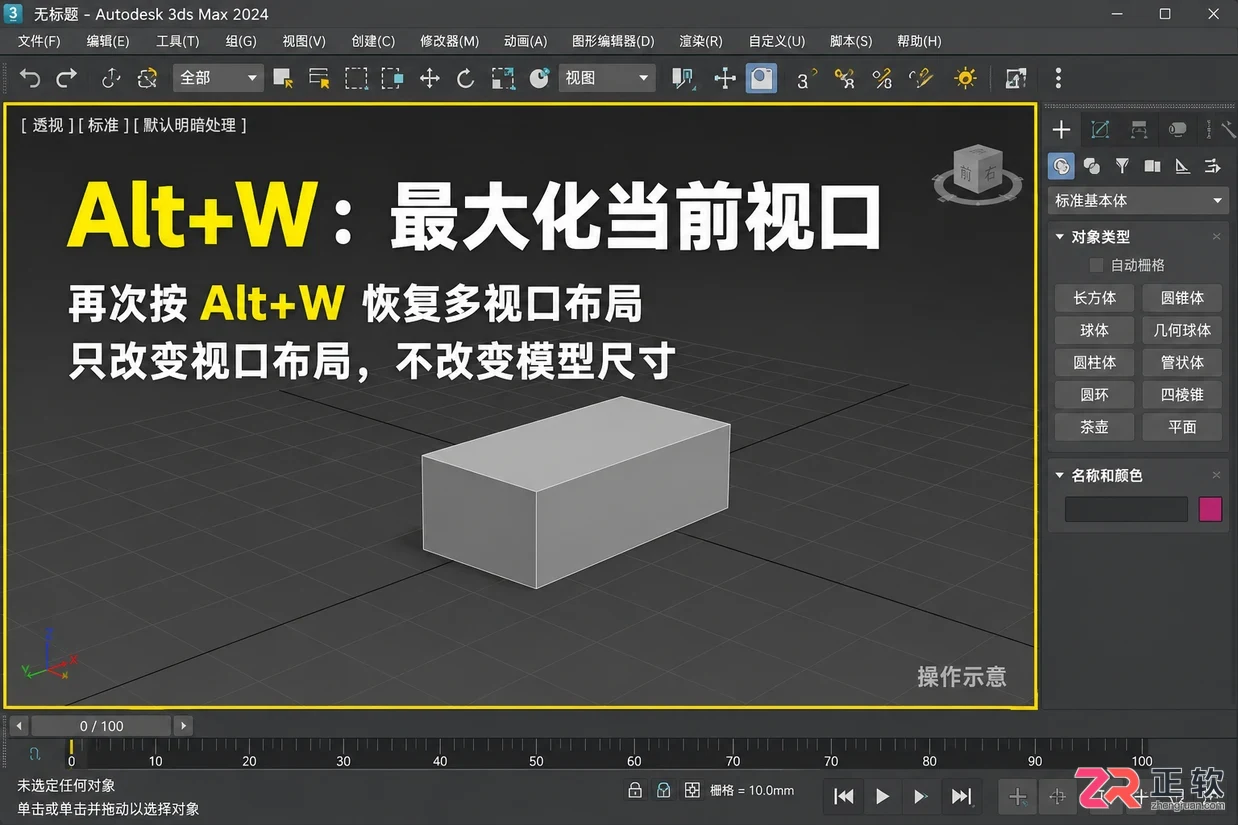Open the 视图 reference coordinate dropdown

pyautogui.click(x=607, y=78)
